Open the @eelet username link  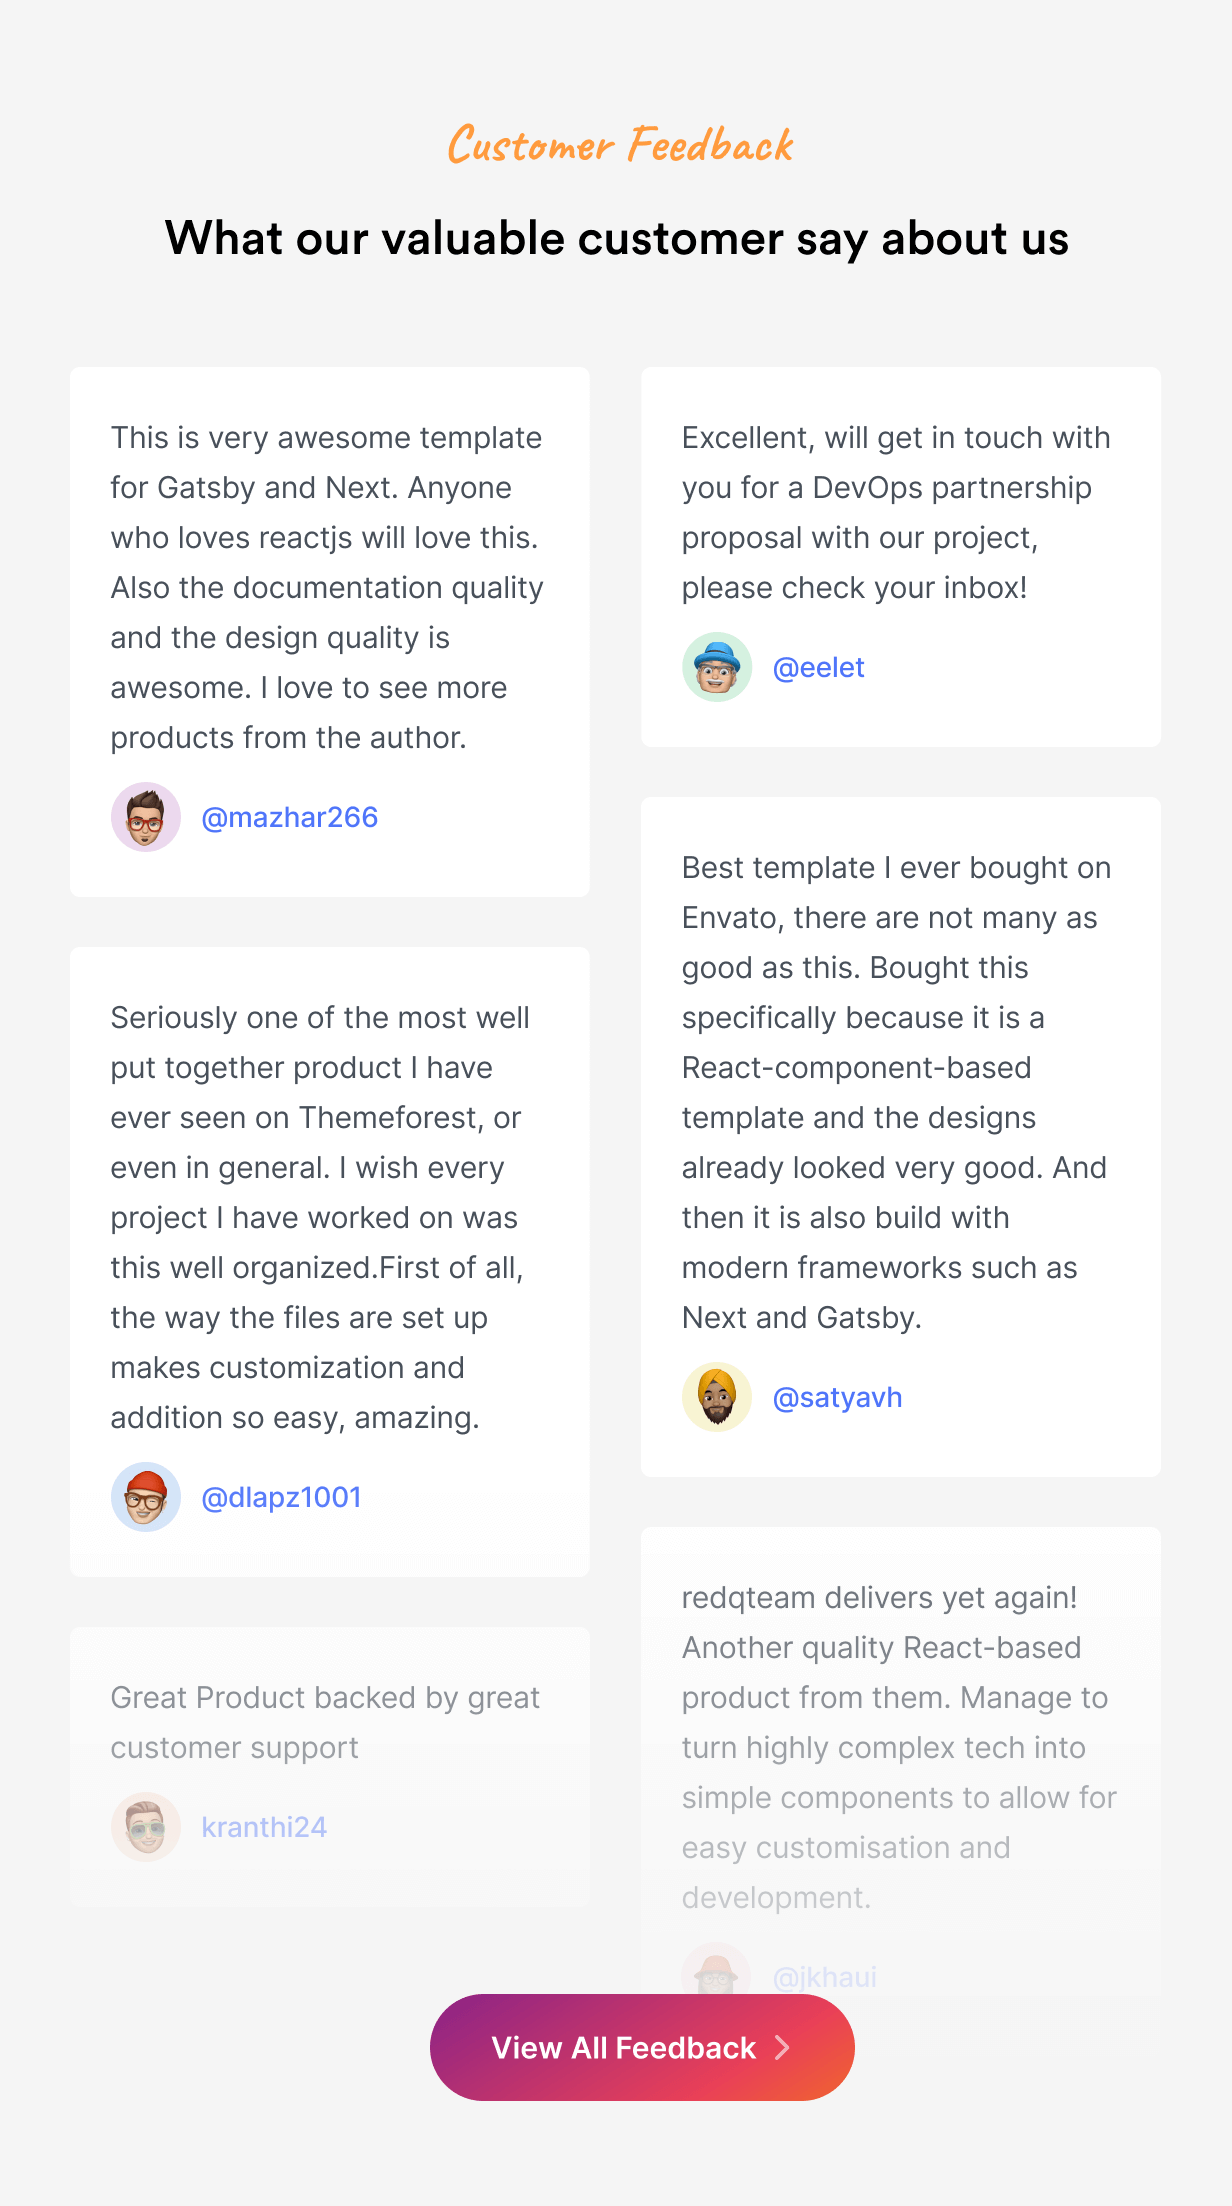tap(818, 667)
